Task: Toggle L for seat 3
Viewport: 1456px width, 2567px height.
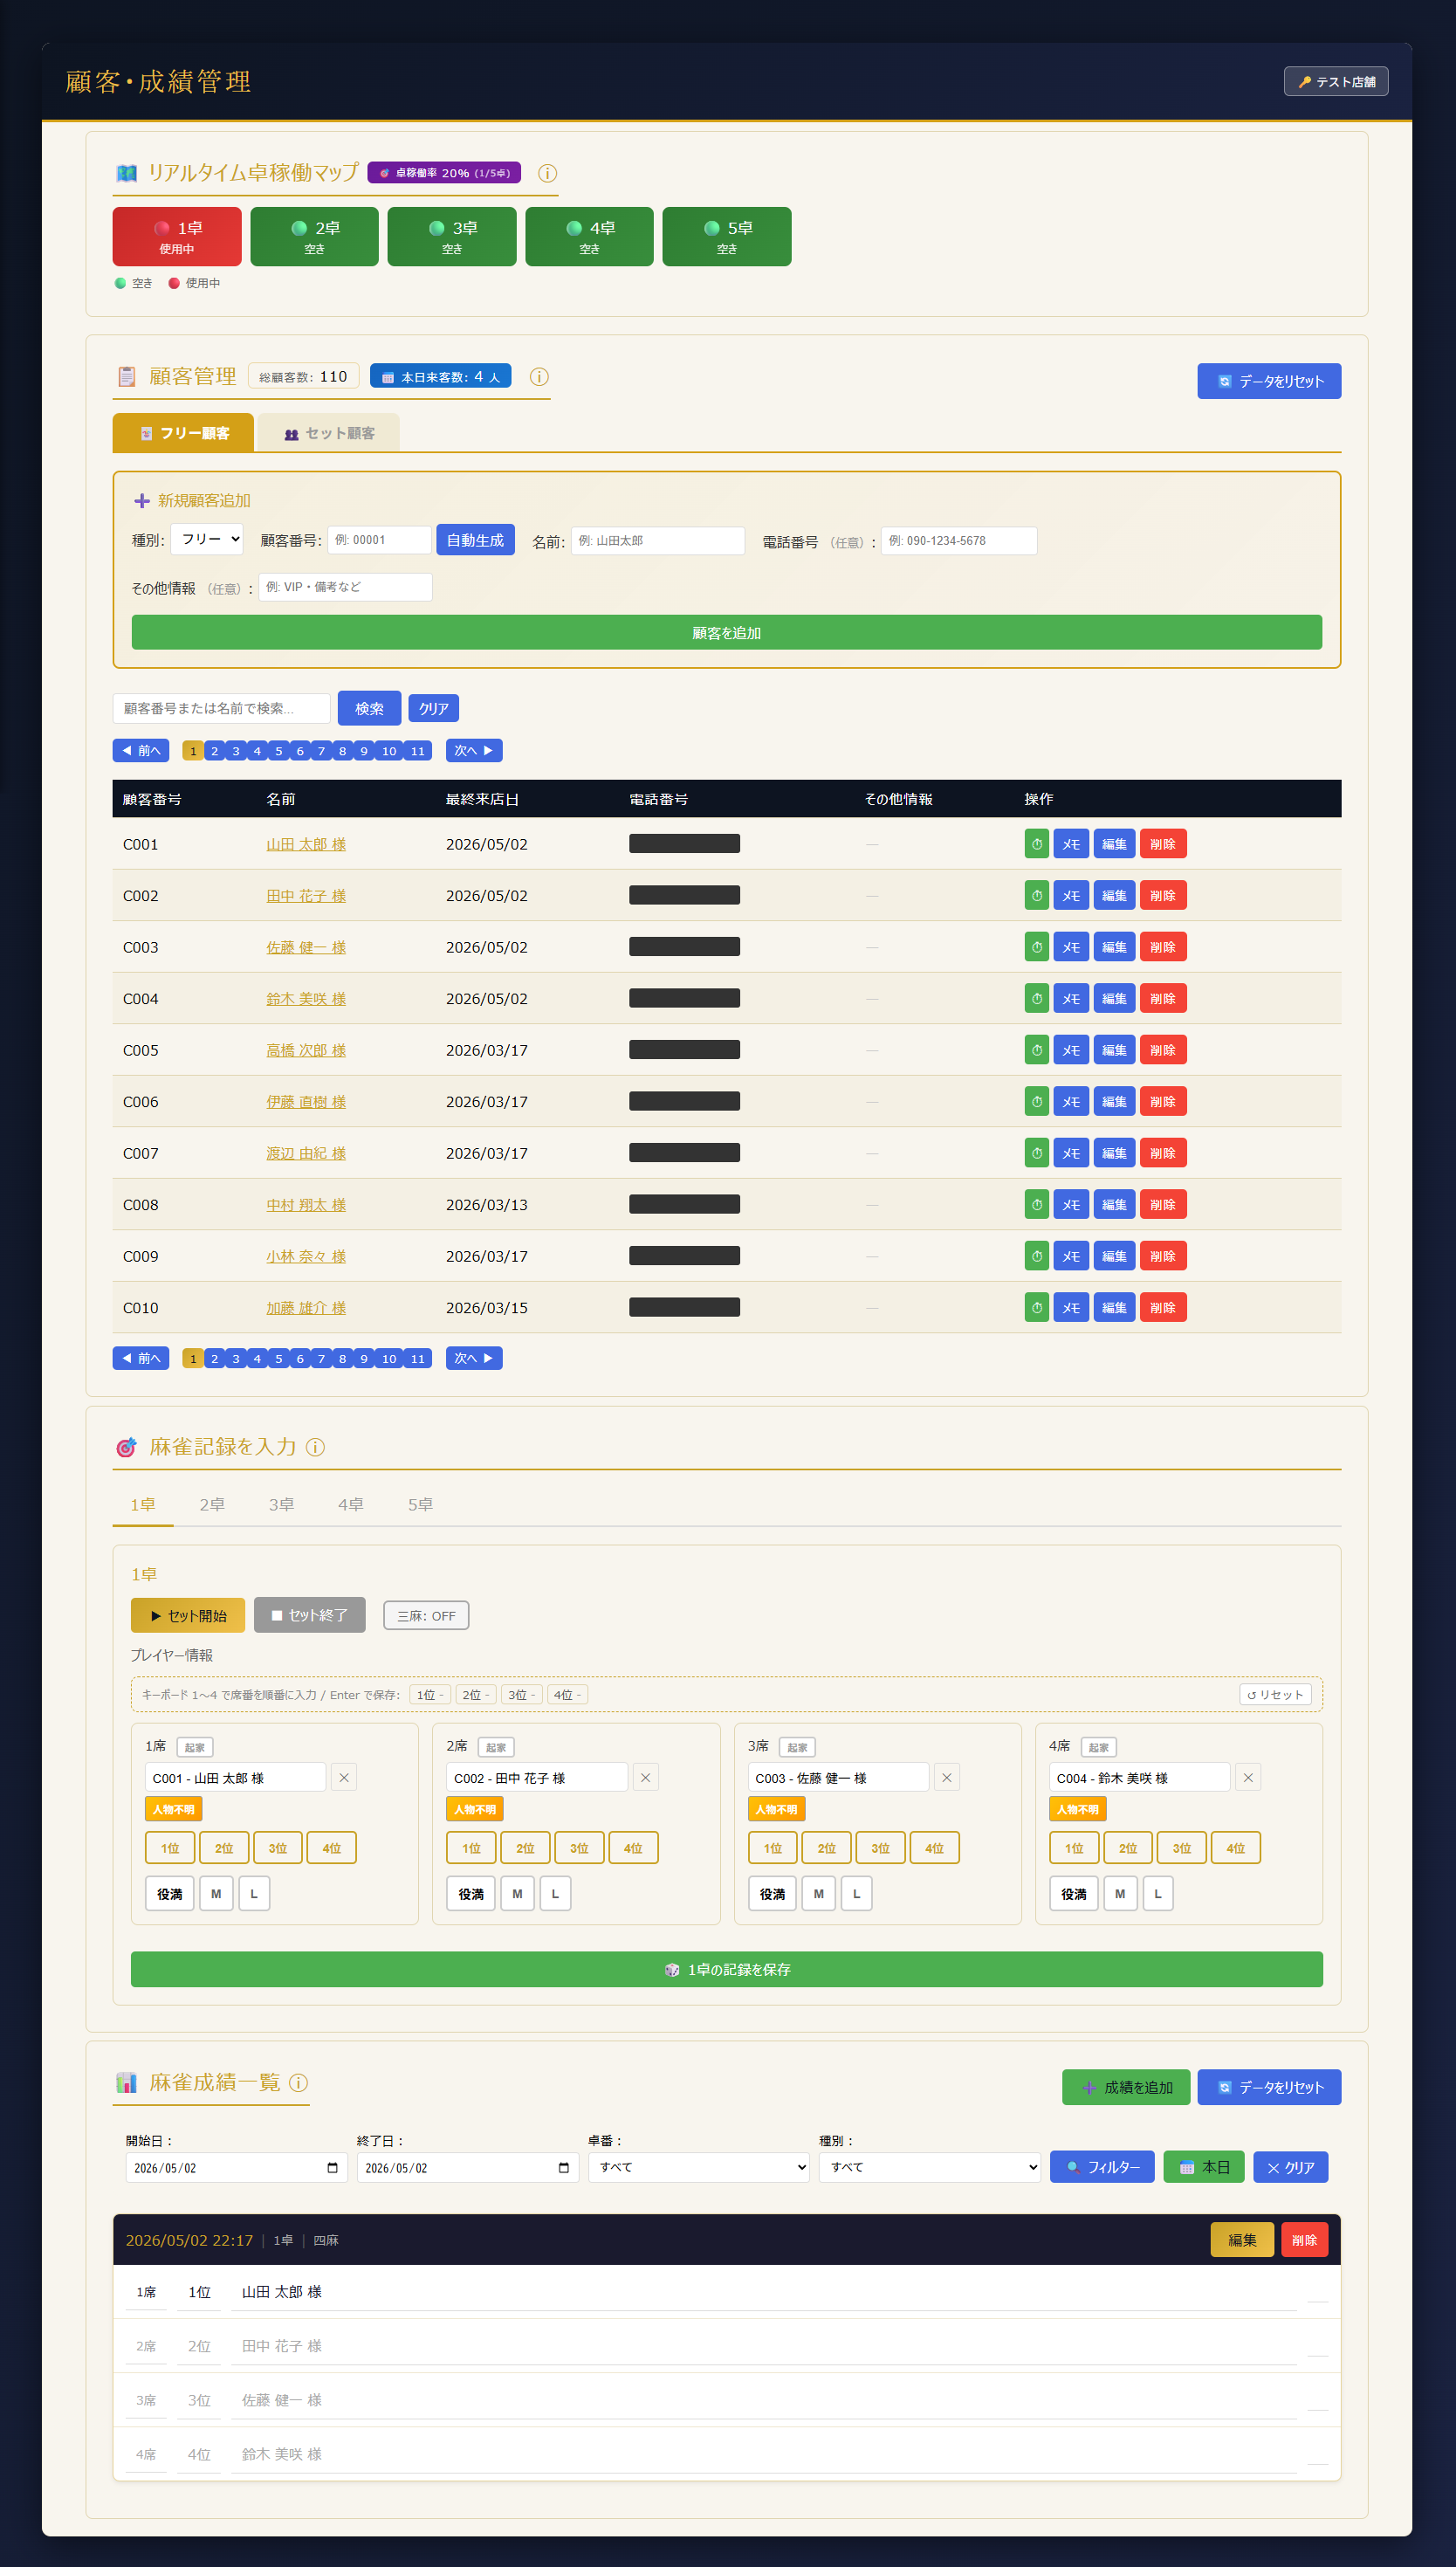Action: (x=856, y=1893)
